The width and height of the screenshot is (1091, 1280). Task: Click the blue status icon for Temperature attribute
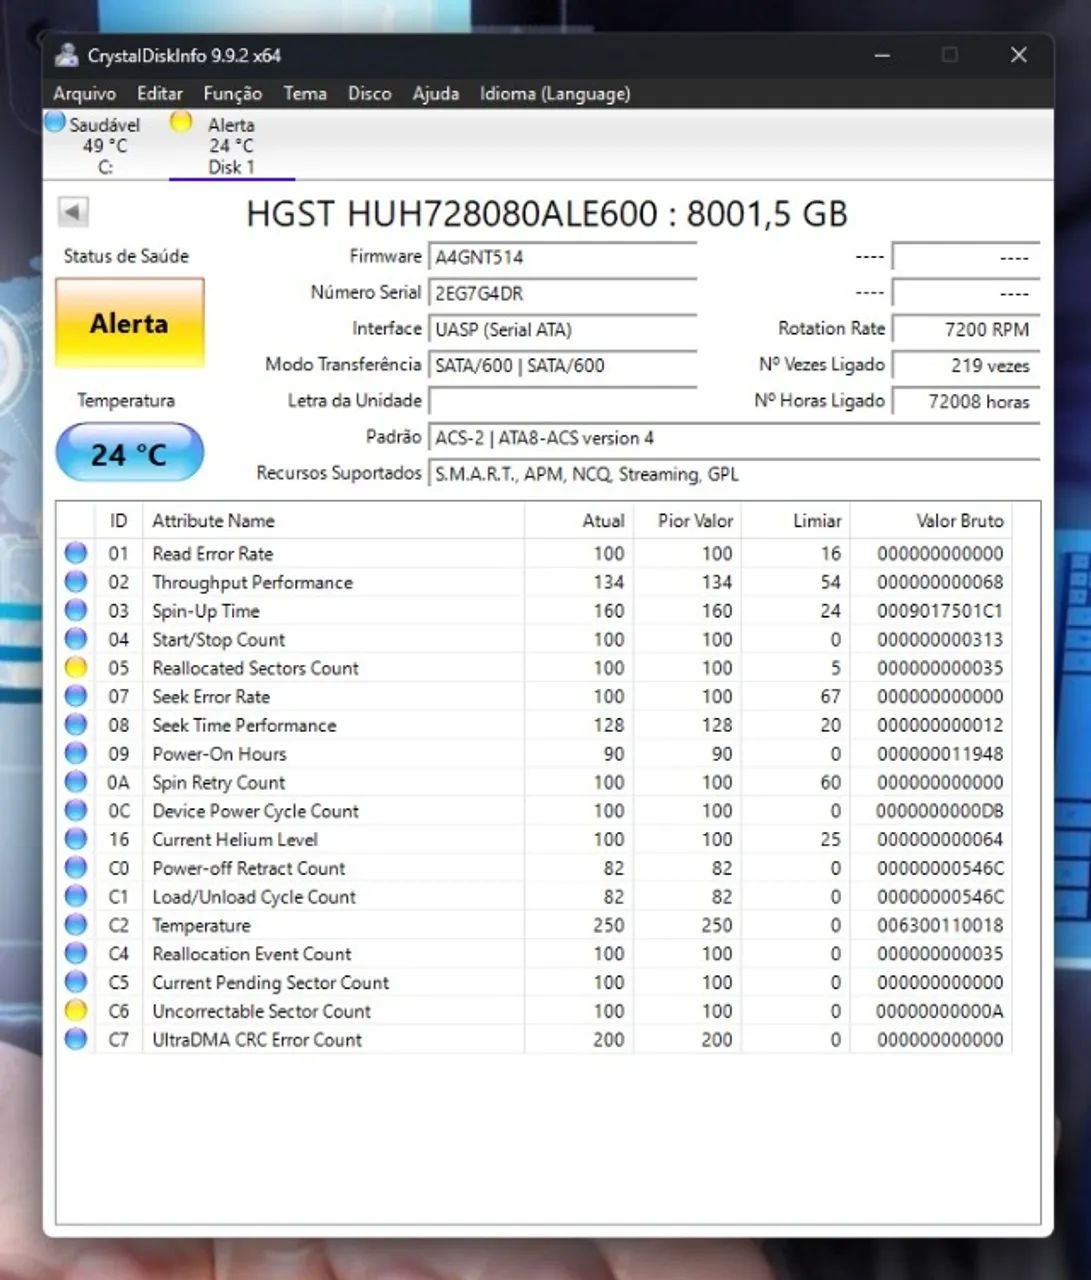click(x=76, y=925)
